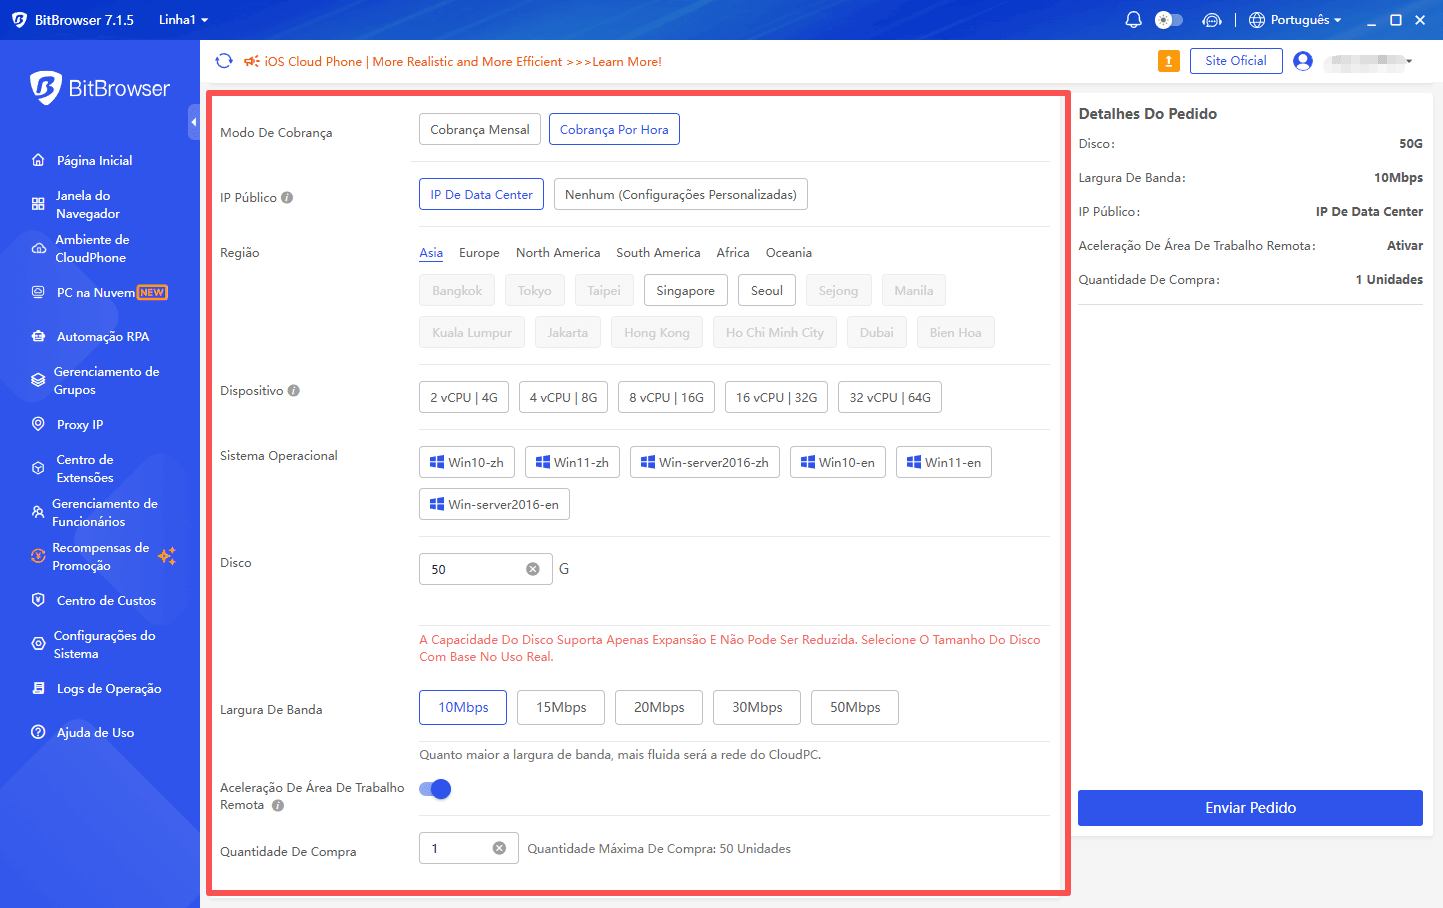The width and height of the screenshot is (1443, 908).
Task: Open Proxy IP location pin icon
Action: click(x=38, y=424)
